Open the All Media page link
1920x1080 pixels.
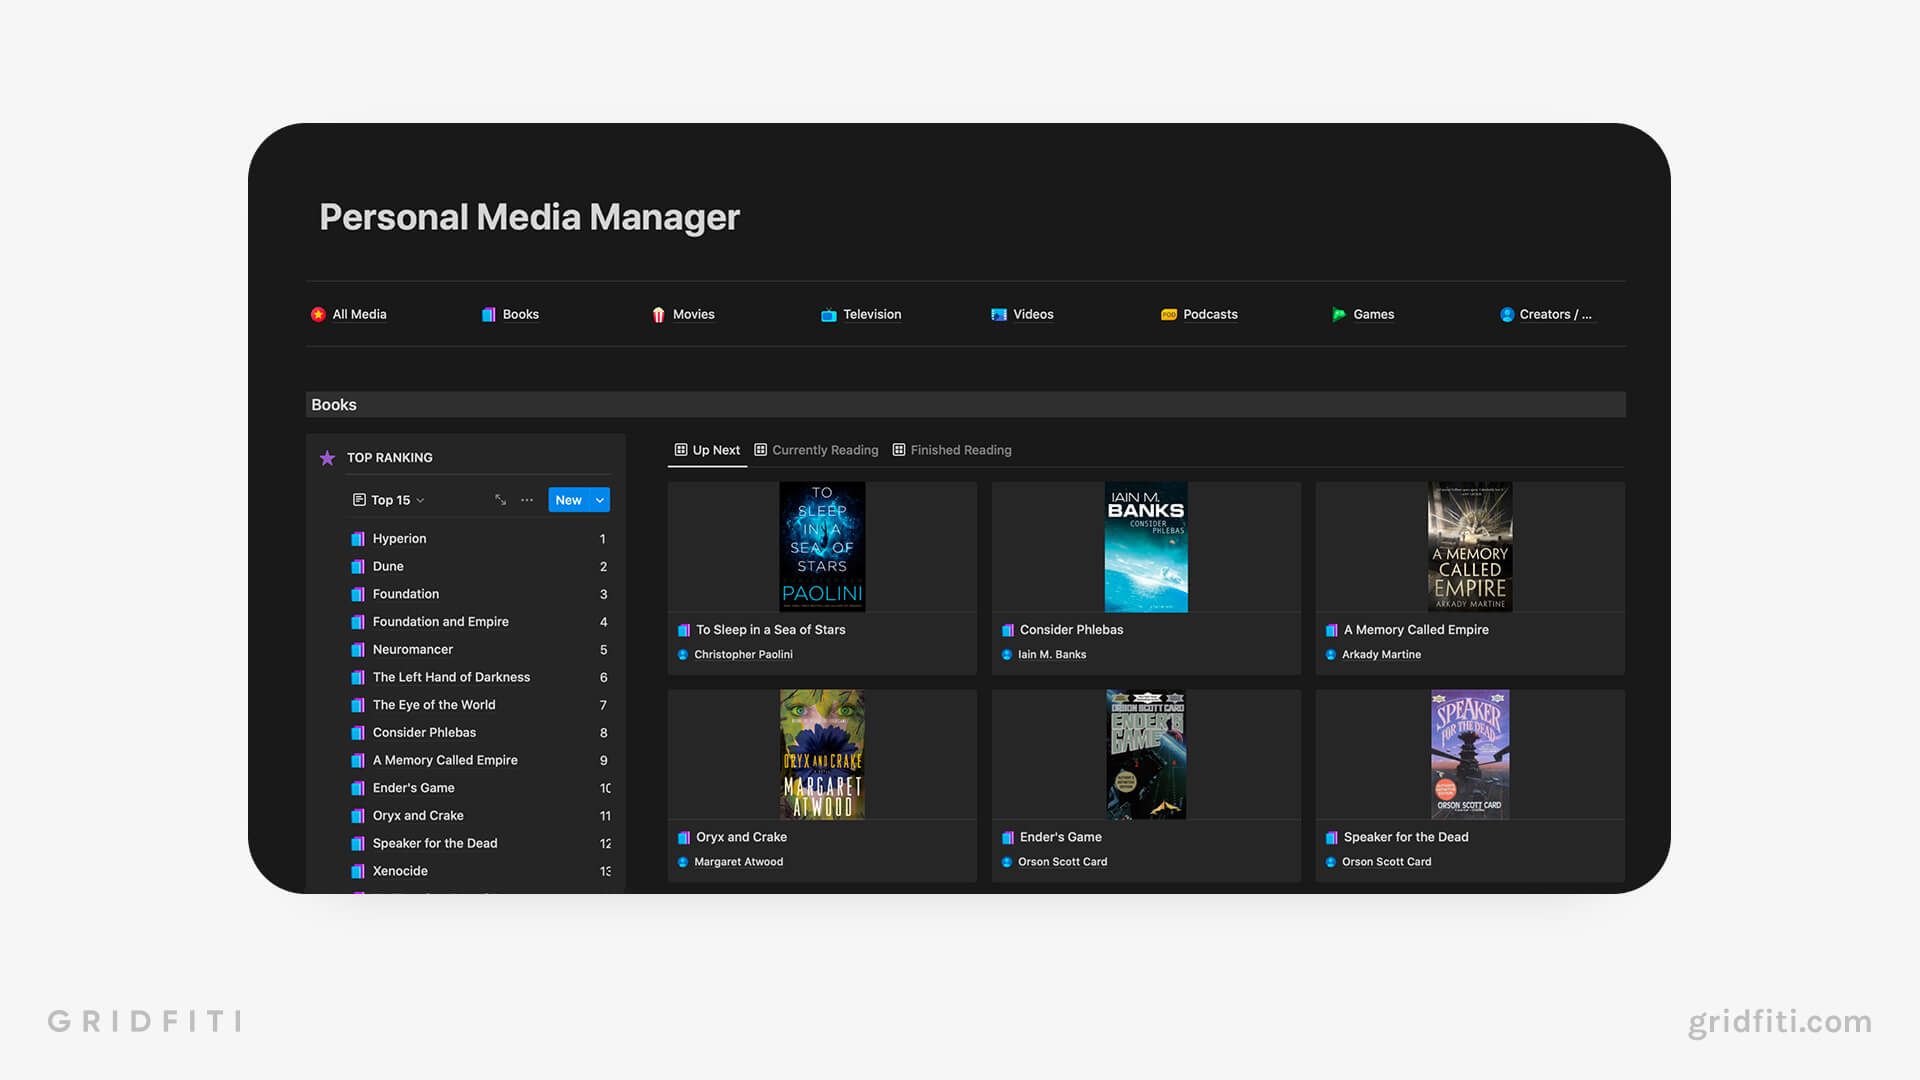pos(359,314)
